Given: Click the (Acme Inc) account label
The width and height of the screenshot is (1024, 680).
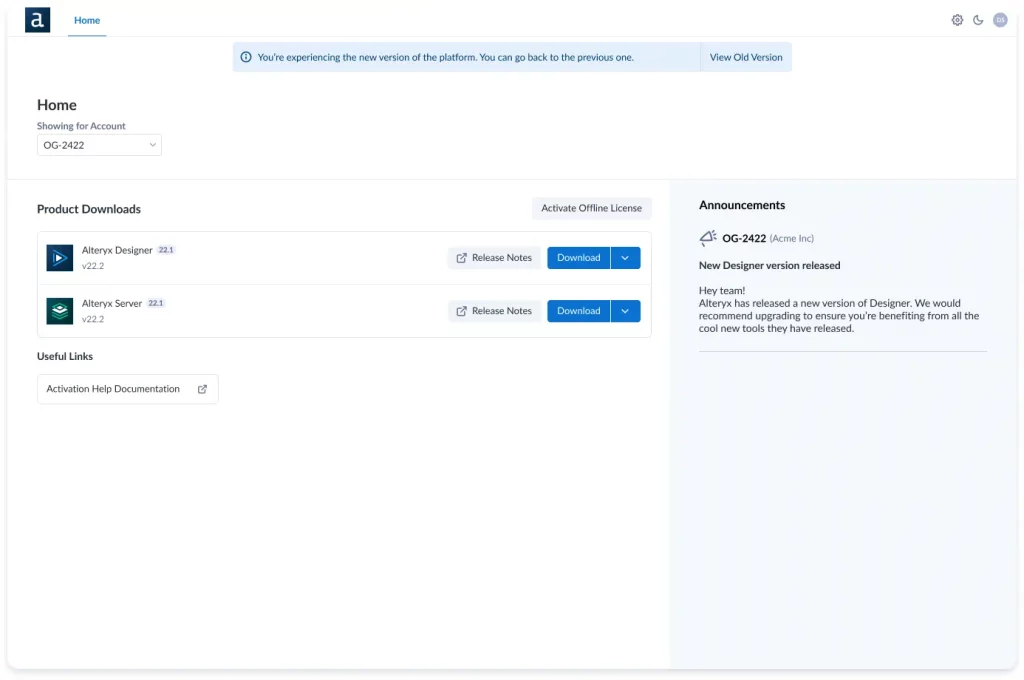Looking at the screenshot, I should 792,238.
